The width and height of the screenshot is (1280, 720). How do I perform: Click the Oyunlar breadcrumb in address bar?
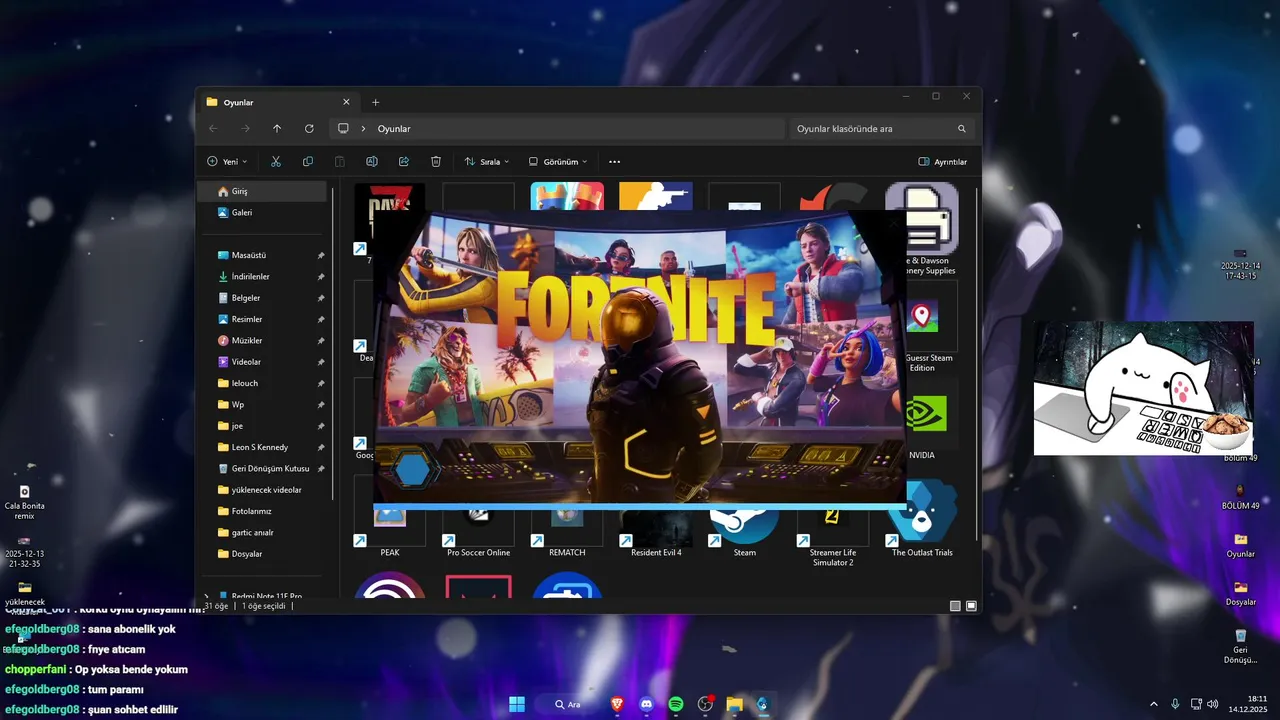point(394,129)
